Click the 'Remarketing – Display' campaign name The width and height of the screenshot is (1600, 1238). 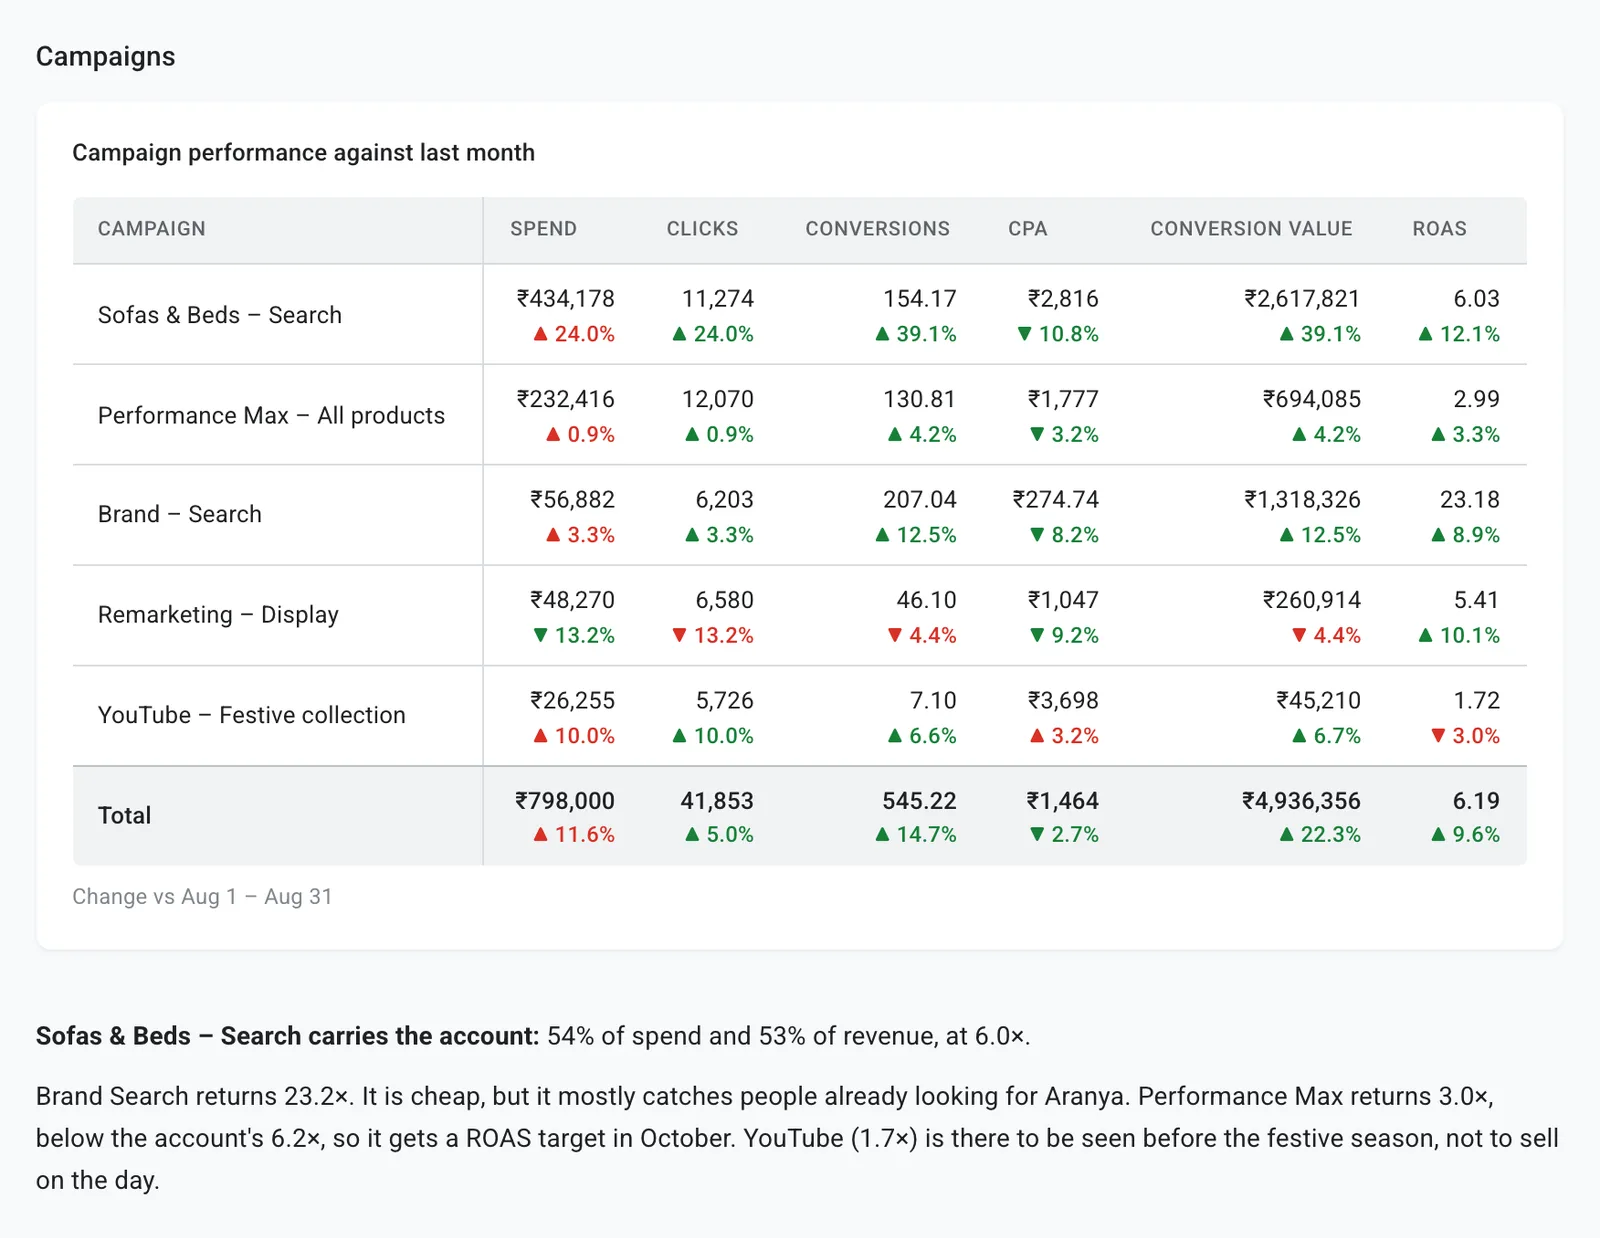click(x=218, y=614)
